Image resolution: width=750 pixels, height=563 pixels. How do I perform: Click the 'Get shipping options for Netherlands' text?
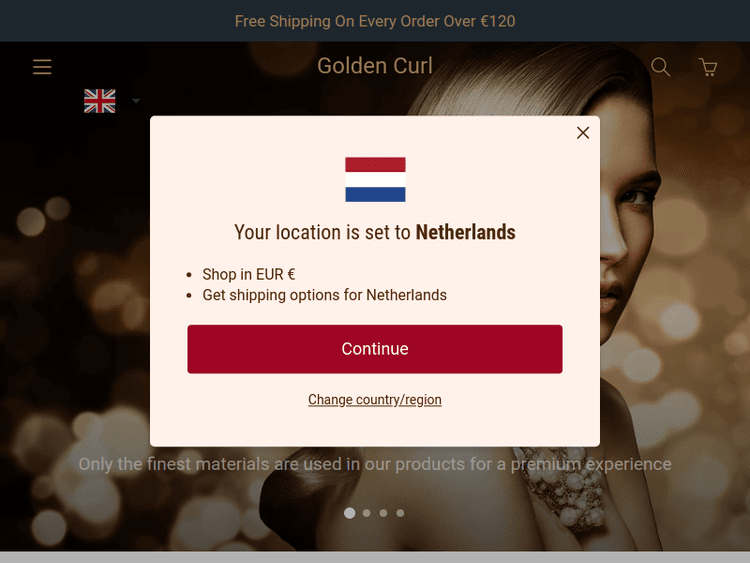(324, 295)
